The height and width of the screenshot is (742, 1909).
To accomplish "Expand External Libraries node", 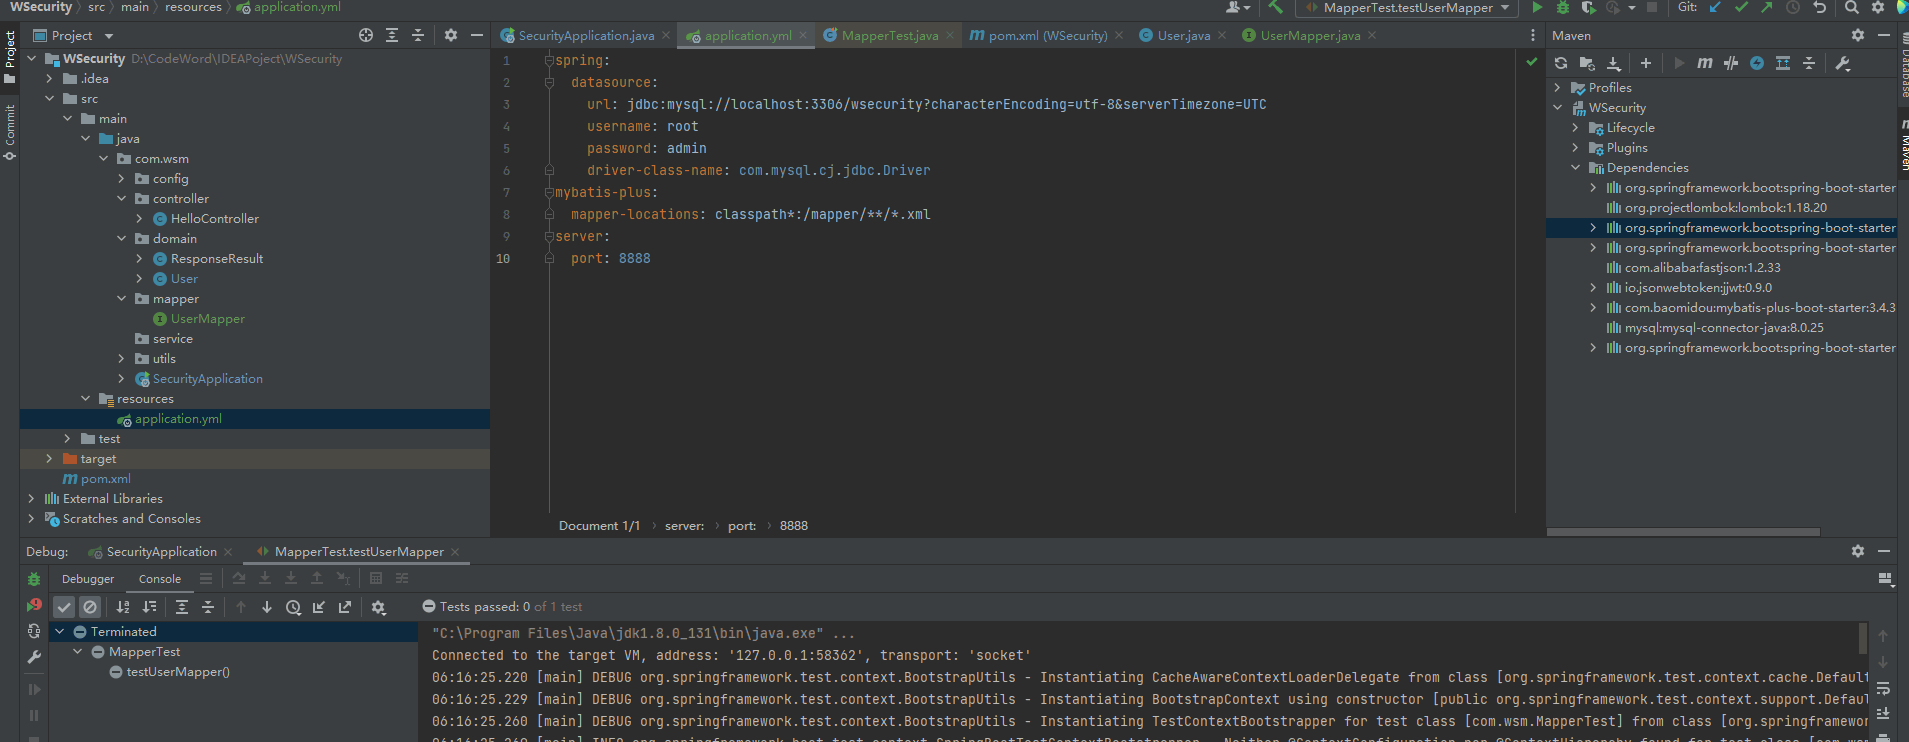I will 31,499.
